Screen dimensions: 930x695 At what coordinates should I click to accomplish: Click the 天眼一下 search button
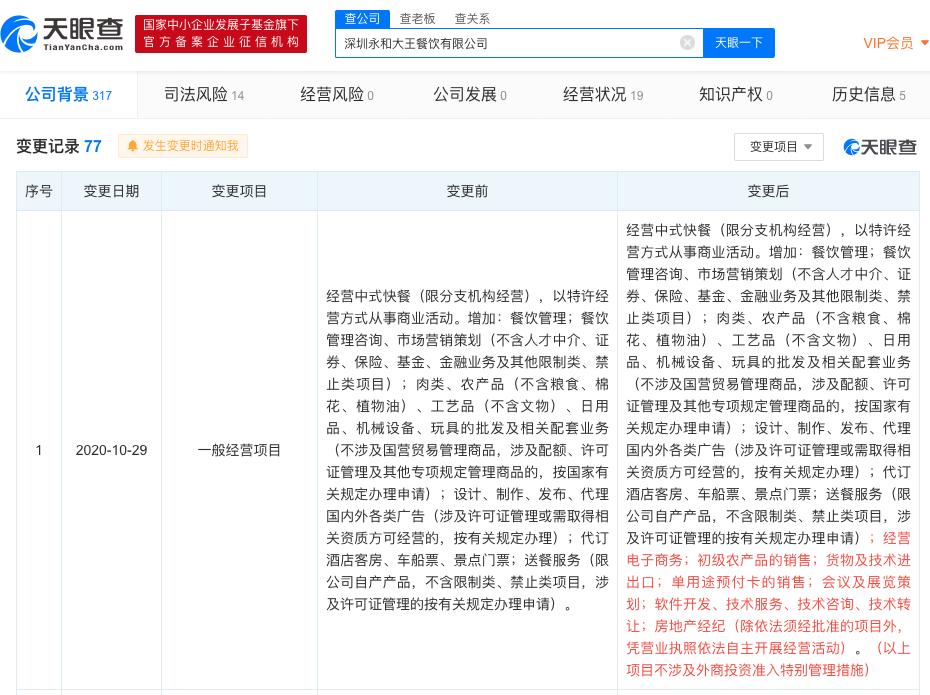click(x=738, y=43)
